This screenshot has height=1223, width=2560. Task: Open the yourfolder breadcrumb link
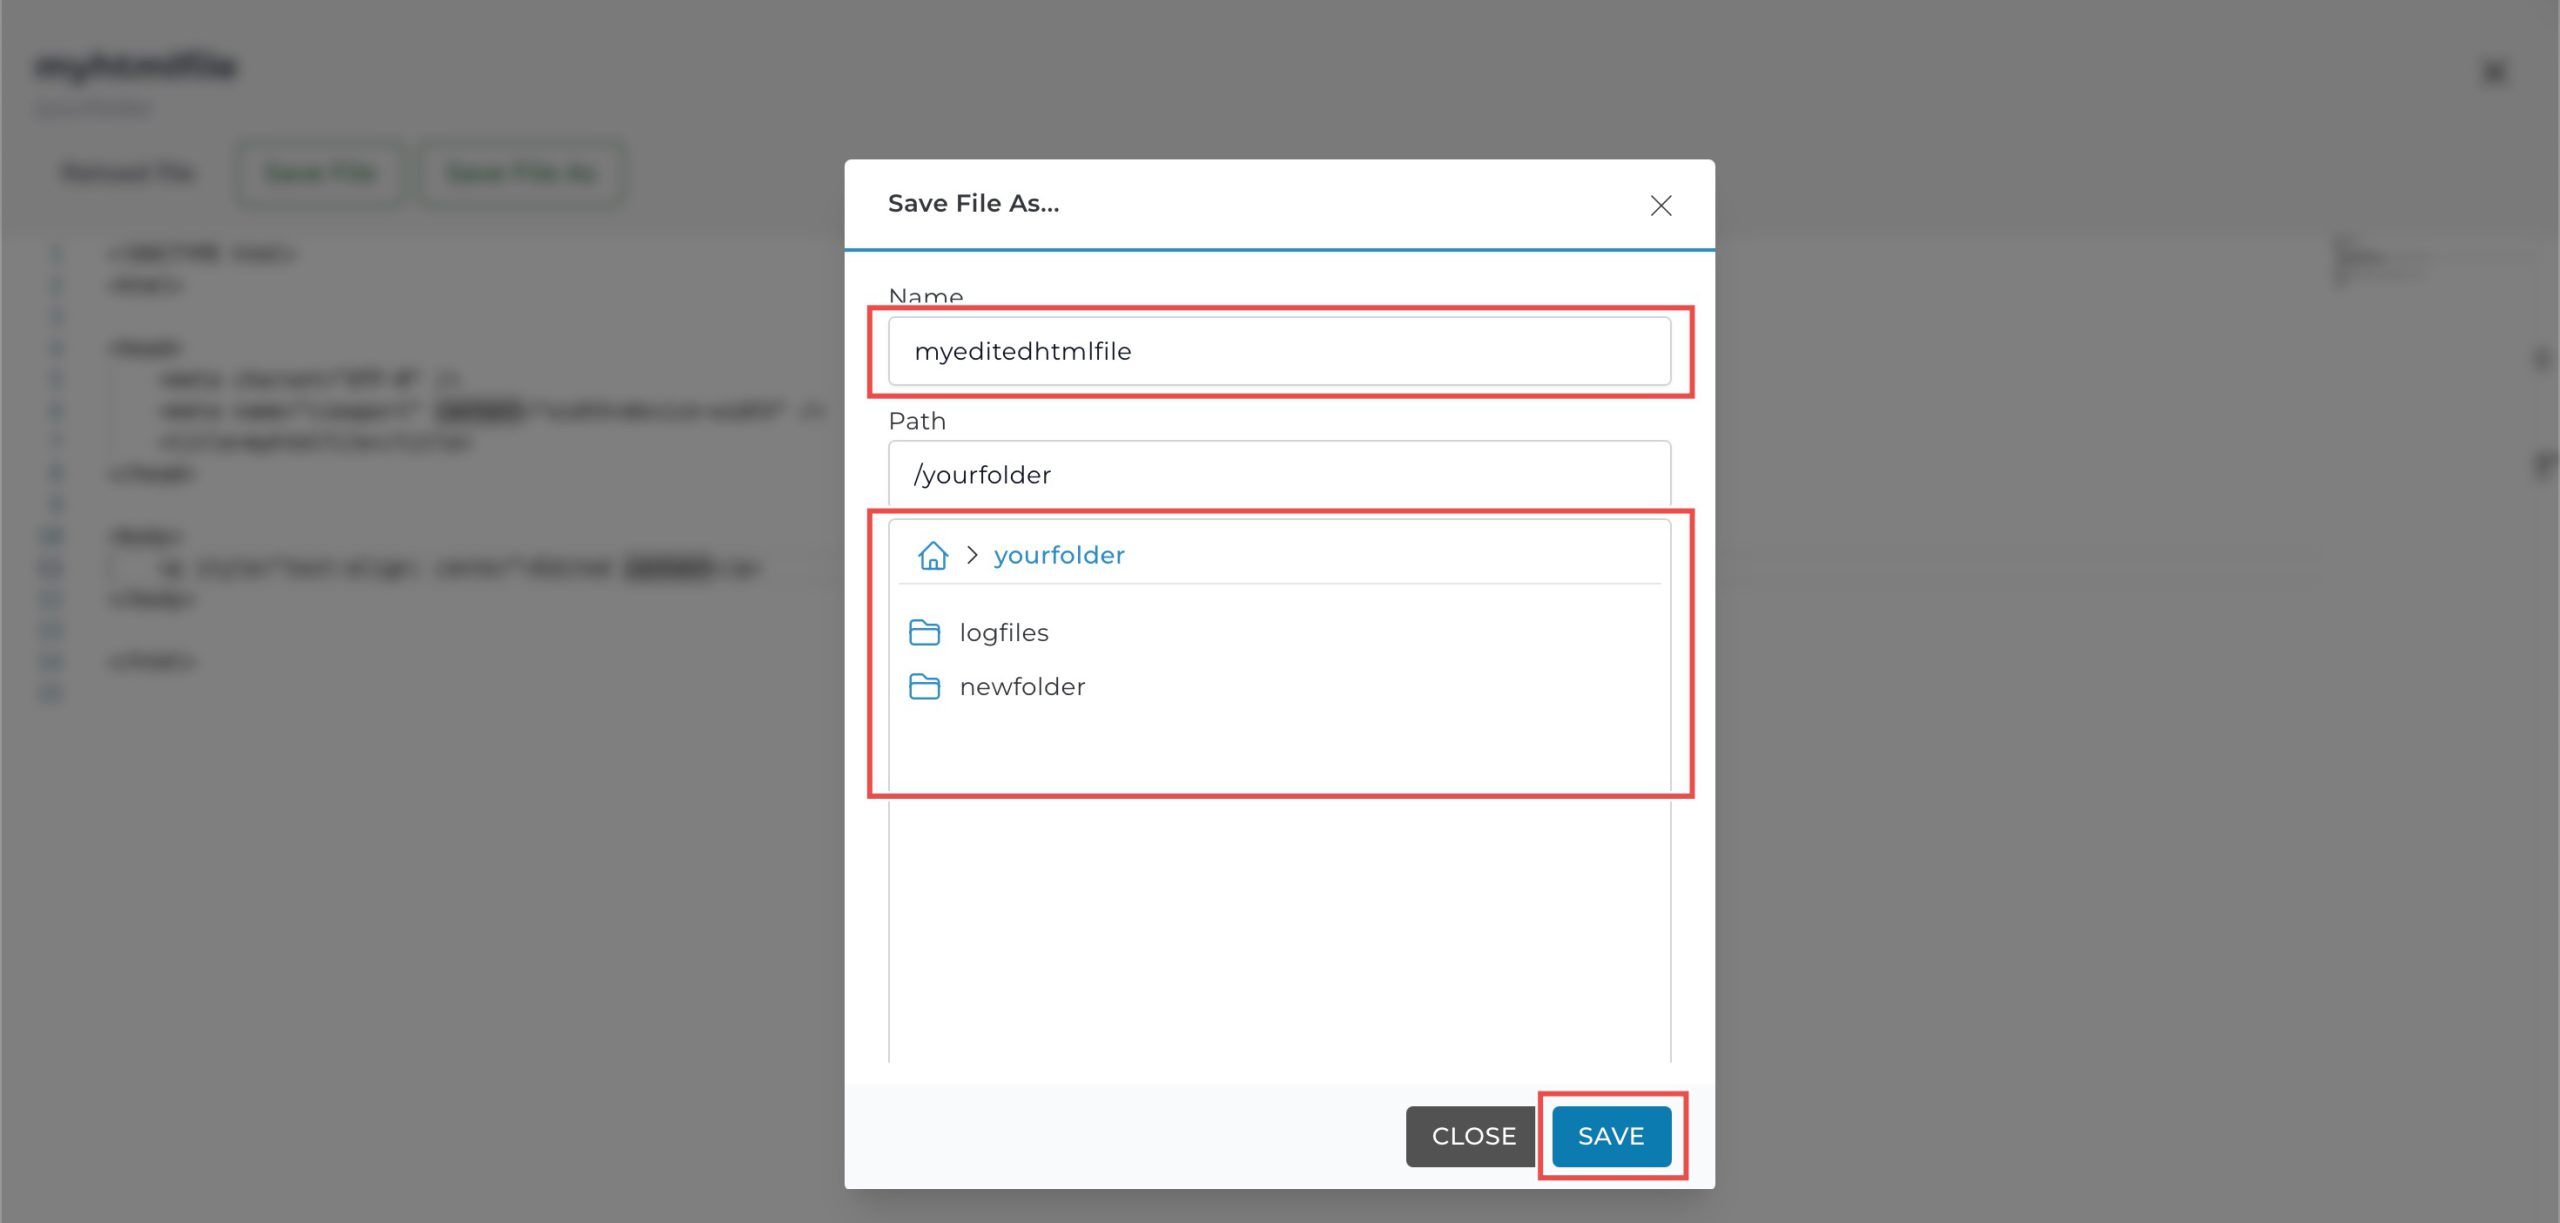click(x=1058, y=555)
